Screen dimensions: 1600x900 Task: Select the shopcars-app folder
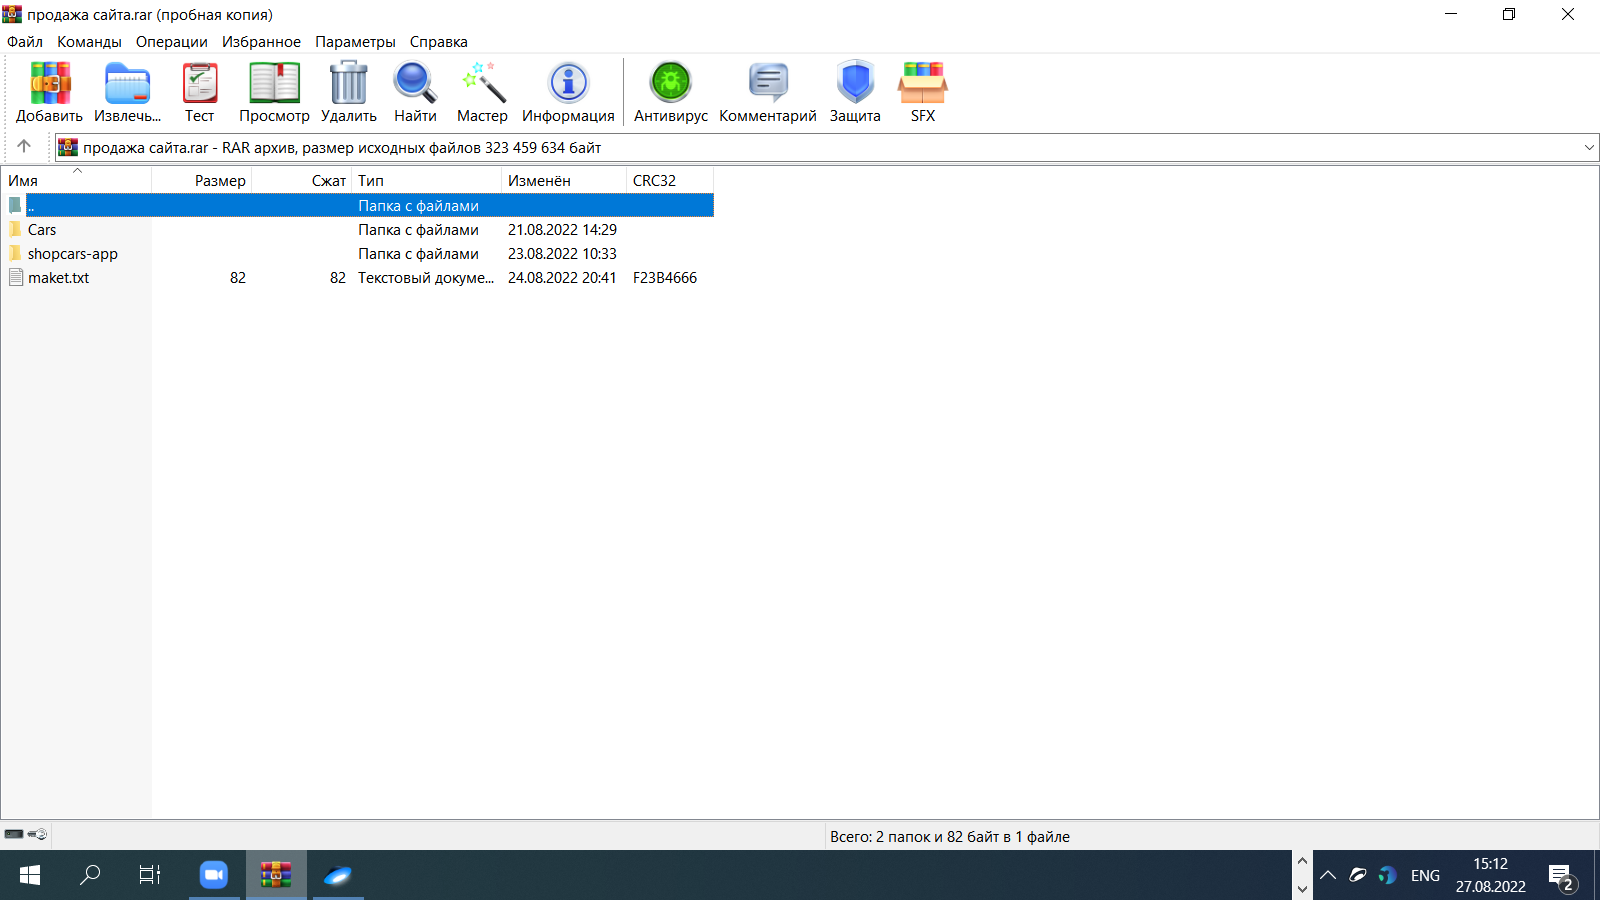72,254
